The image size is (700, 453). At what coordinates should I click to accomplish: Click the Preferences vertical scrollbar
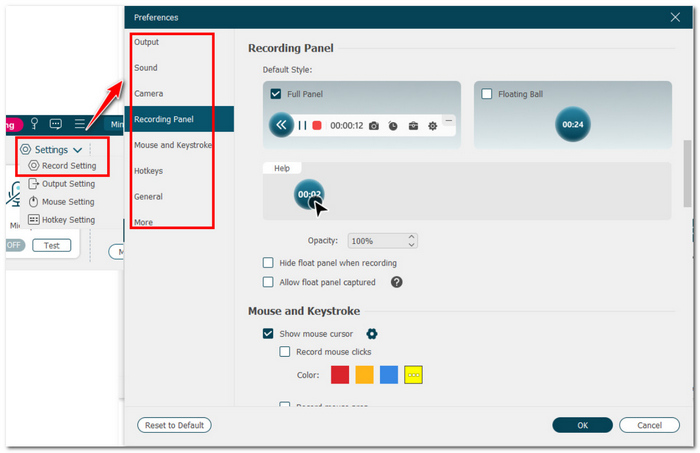pyautogui.click(x=687, y=174)
